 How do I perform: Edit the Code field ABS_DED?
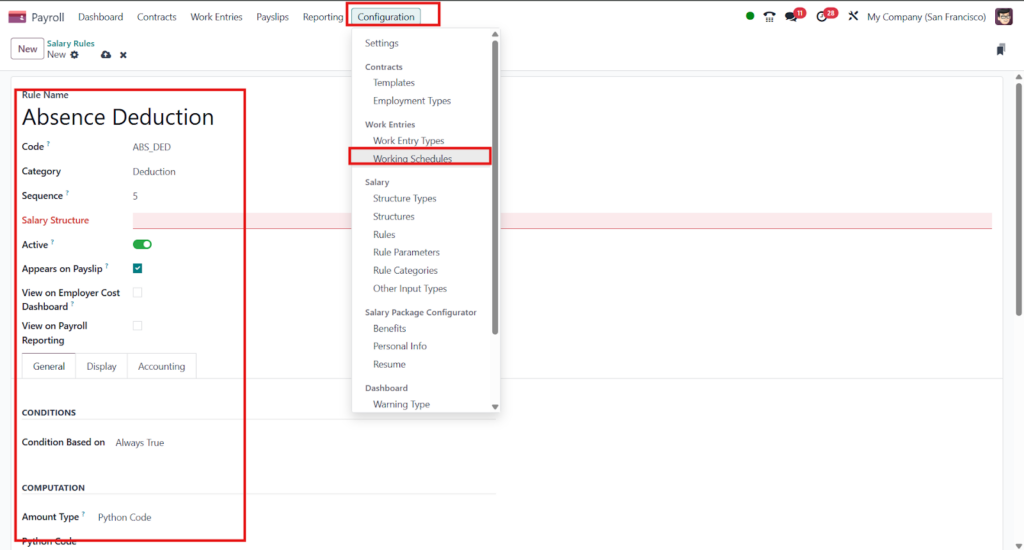coord(152,147)
